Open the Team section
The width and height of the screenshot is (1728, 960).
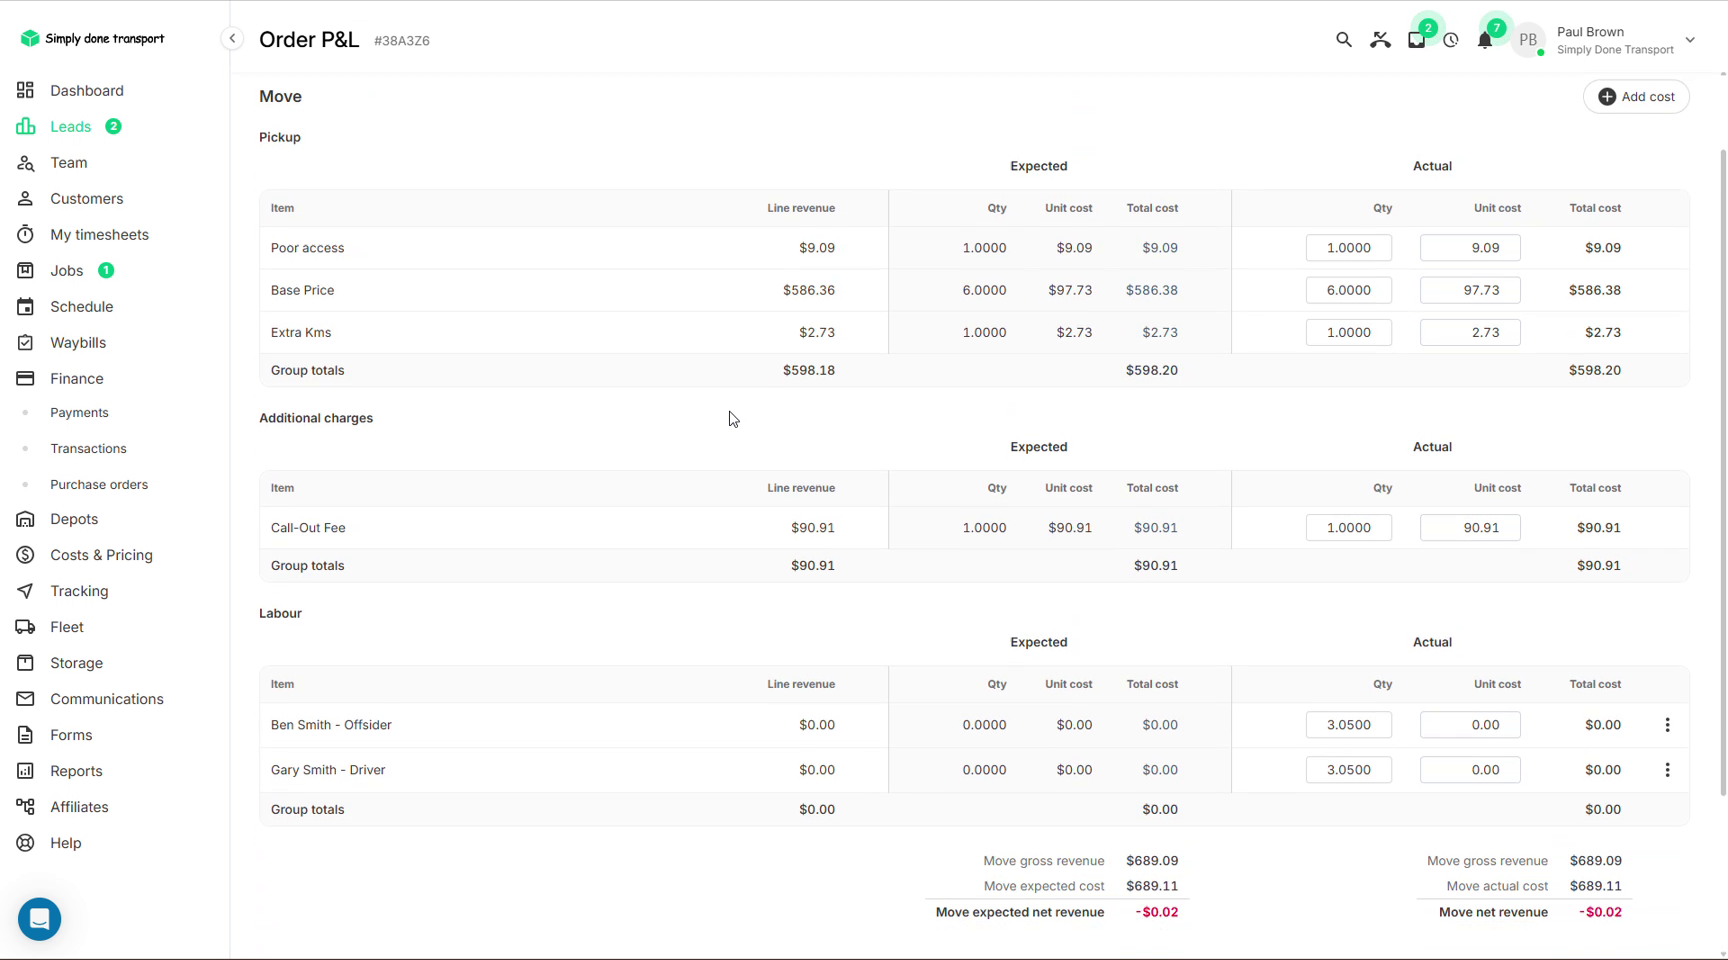click(x=69, y=162)
